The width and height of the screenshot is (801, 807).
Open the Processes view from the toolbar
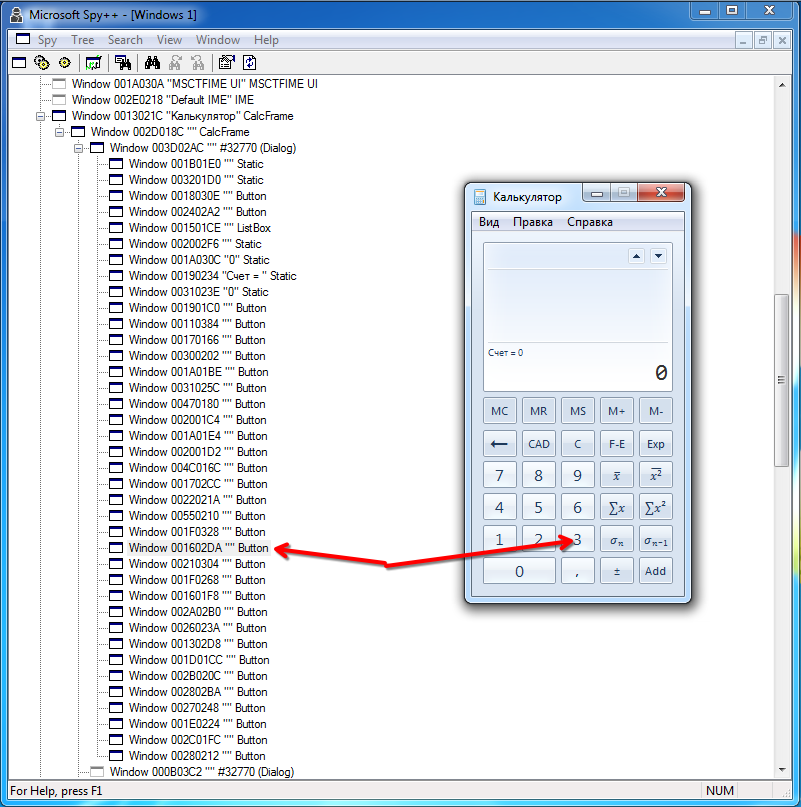pos(41,62)
